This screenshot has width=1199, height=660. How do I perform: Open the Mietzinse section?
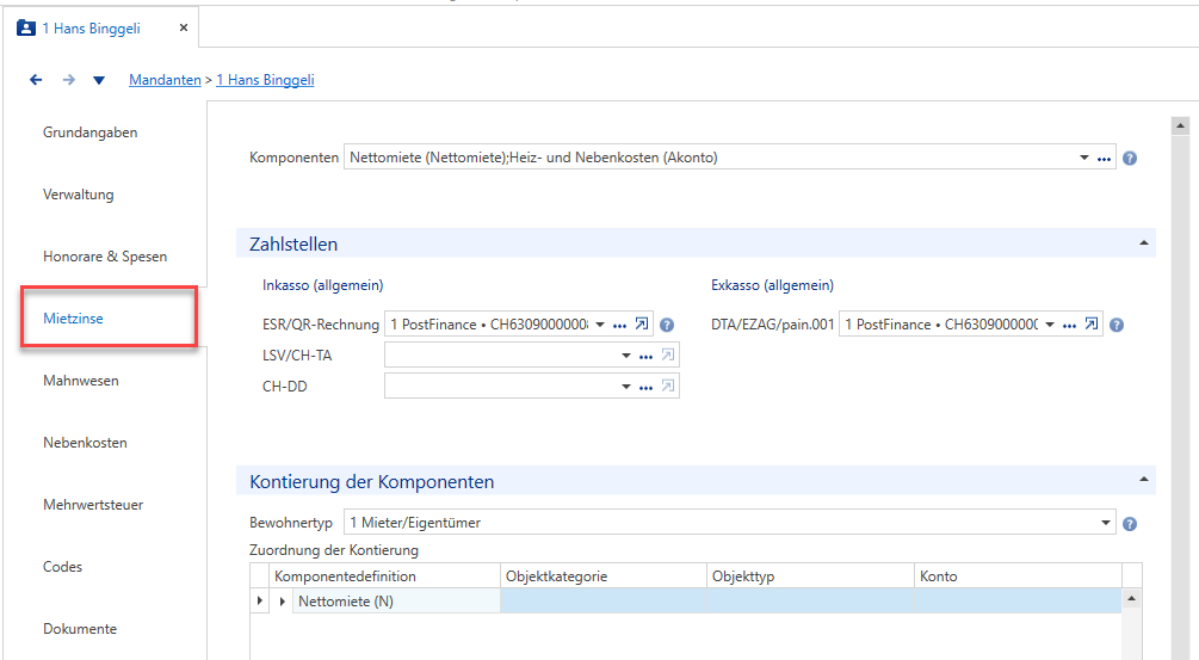click(73, 318)
